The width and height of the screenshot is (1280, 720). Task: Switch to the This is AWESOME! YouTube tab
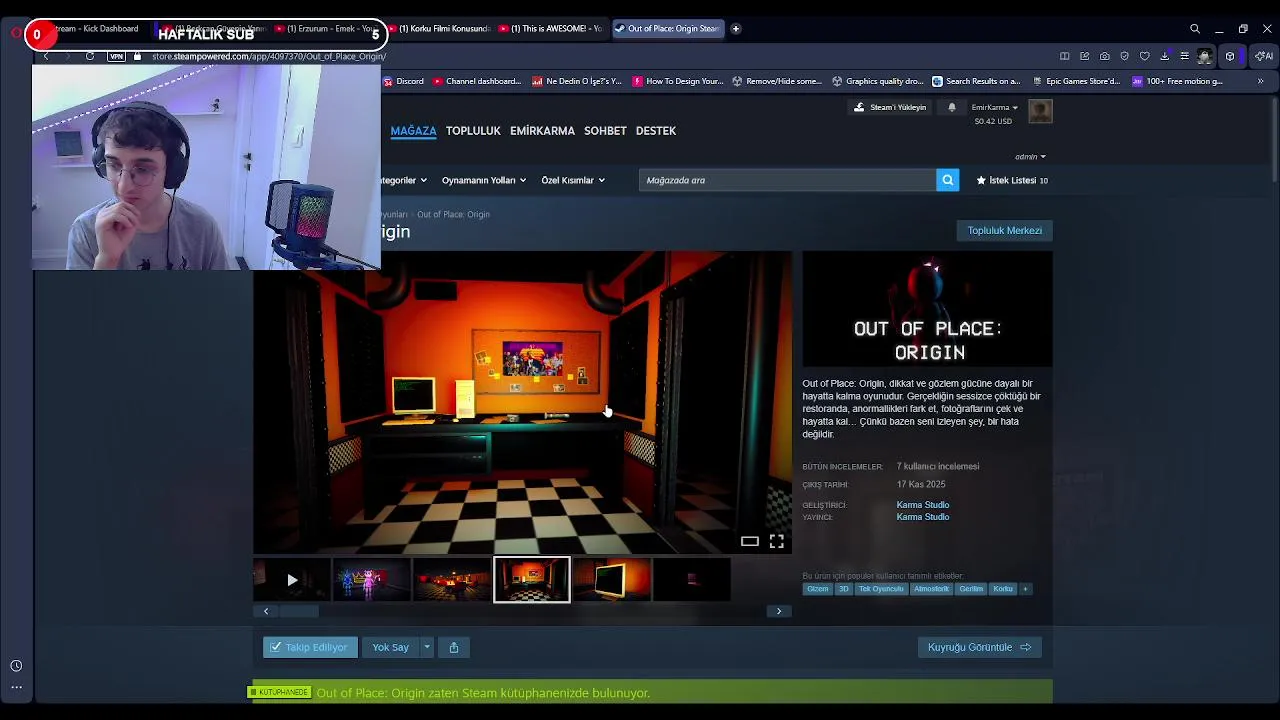pyautogui.click(x=552, y=29)
